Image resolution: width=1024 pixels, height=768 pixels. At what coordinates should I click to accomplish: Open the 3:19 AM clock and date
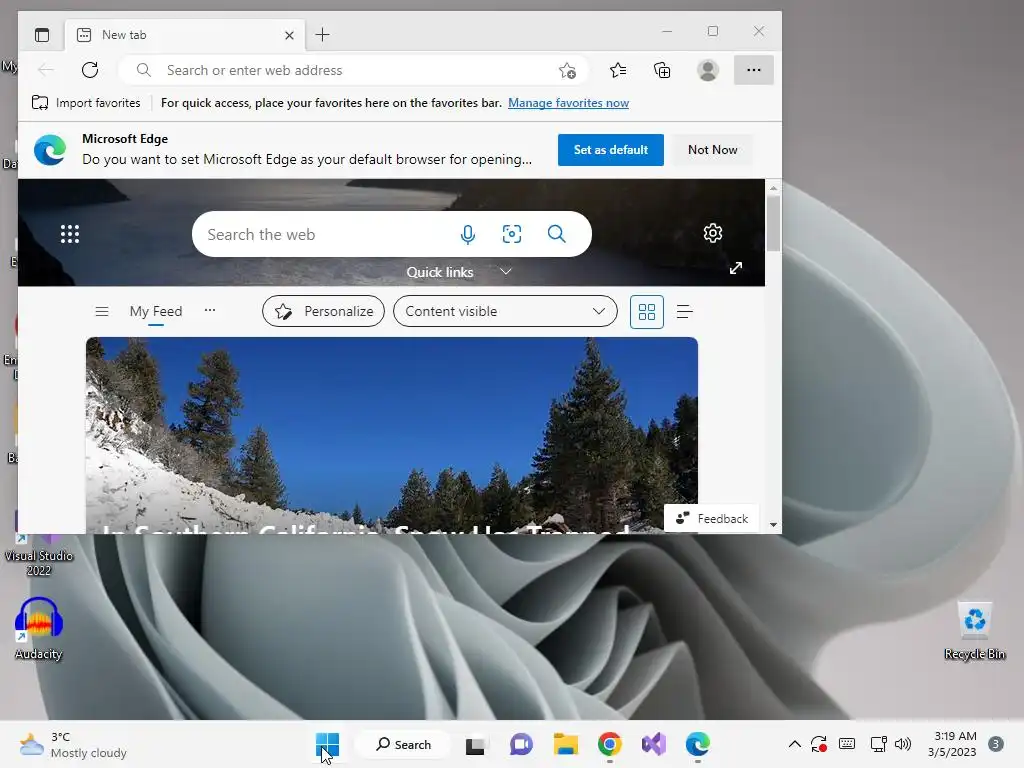click(953, 744)
